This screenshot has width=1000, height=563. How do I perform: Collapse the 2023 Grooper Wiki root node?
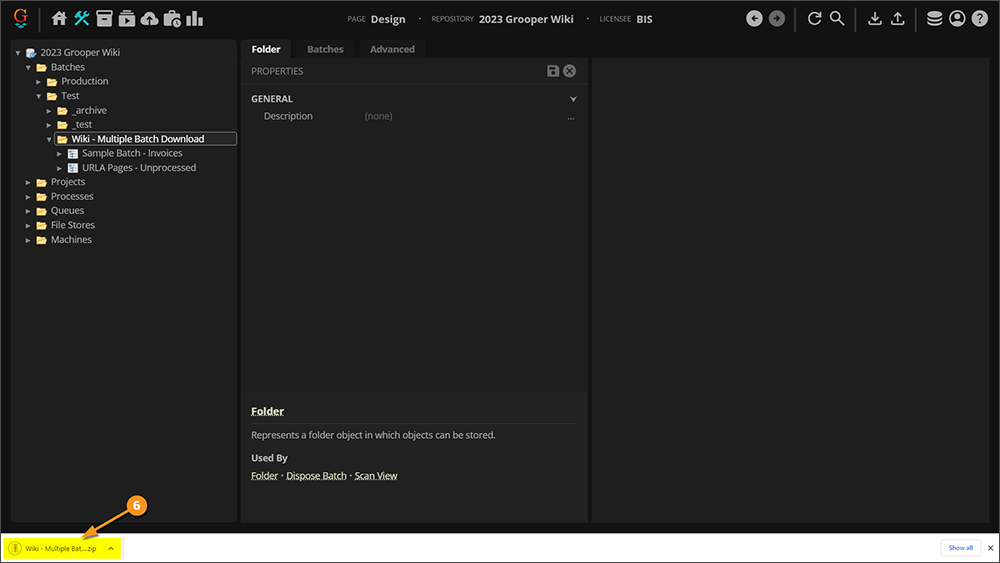(x=18, y=53)
